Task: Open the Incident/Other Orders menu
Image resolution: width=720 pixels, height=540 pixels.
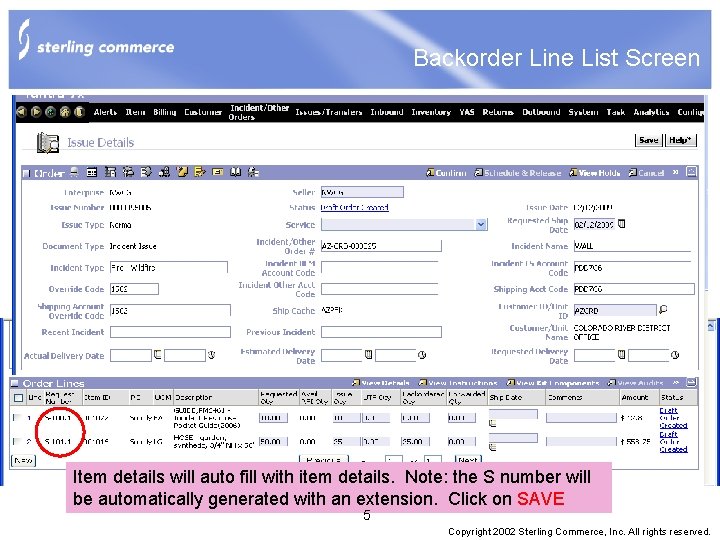Action: click(x=259, y=112)
